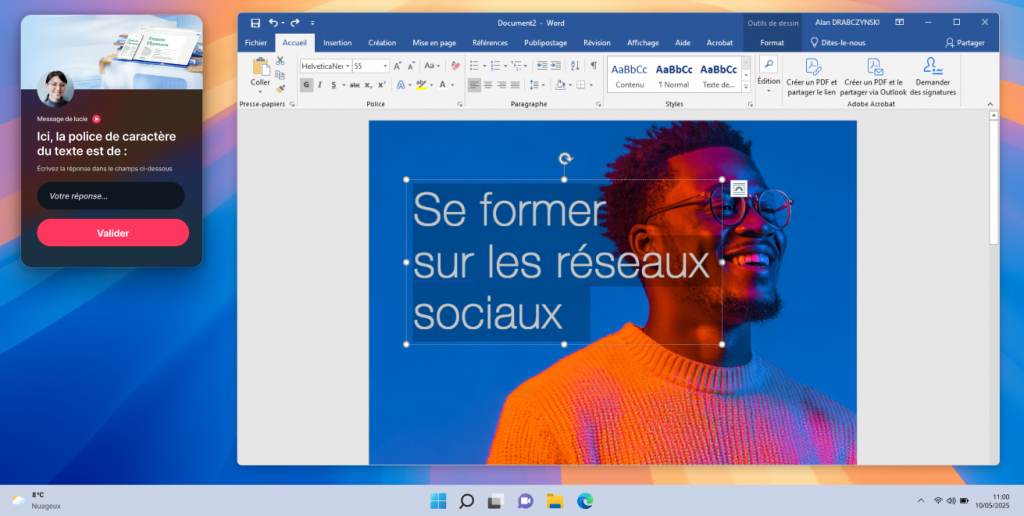Click the layout options icon beside the text box
The height and width of the screenshot is (516, 1024).
(x=738, y=188)
